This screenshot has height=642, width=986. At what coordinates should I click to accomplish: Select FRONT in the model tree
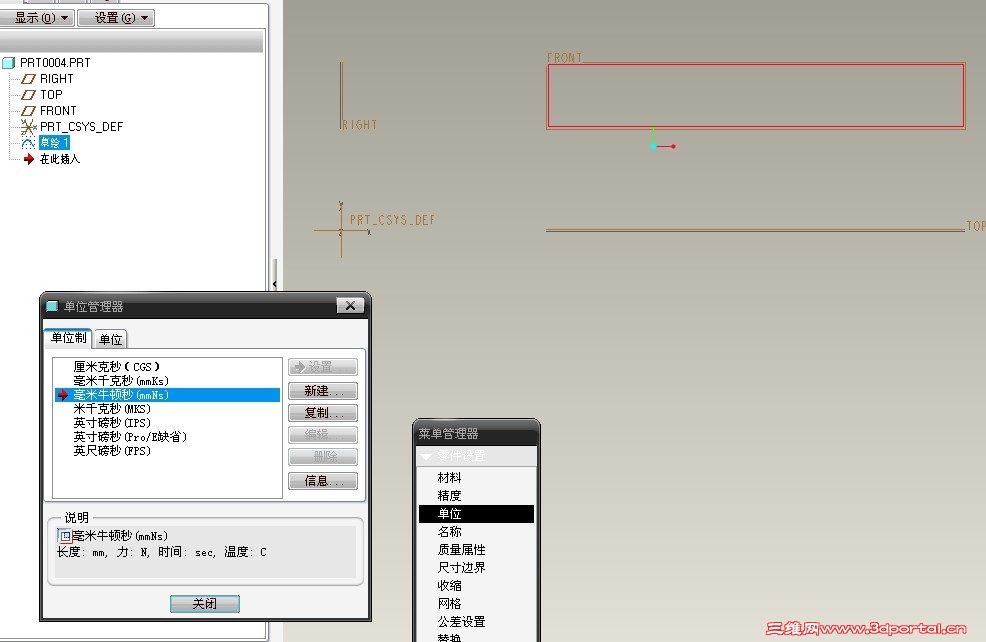pos(58,111)
